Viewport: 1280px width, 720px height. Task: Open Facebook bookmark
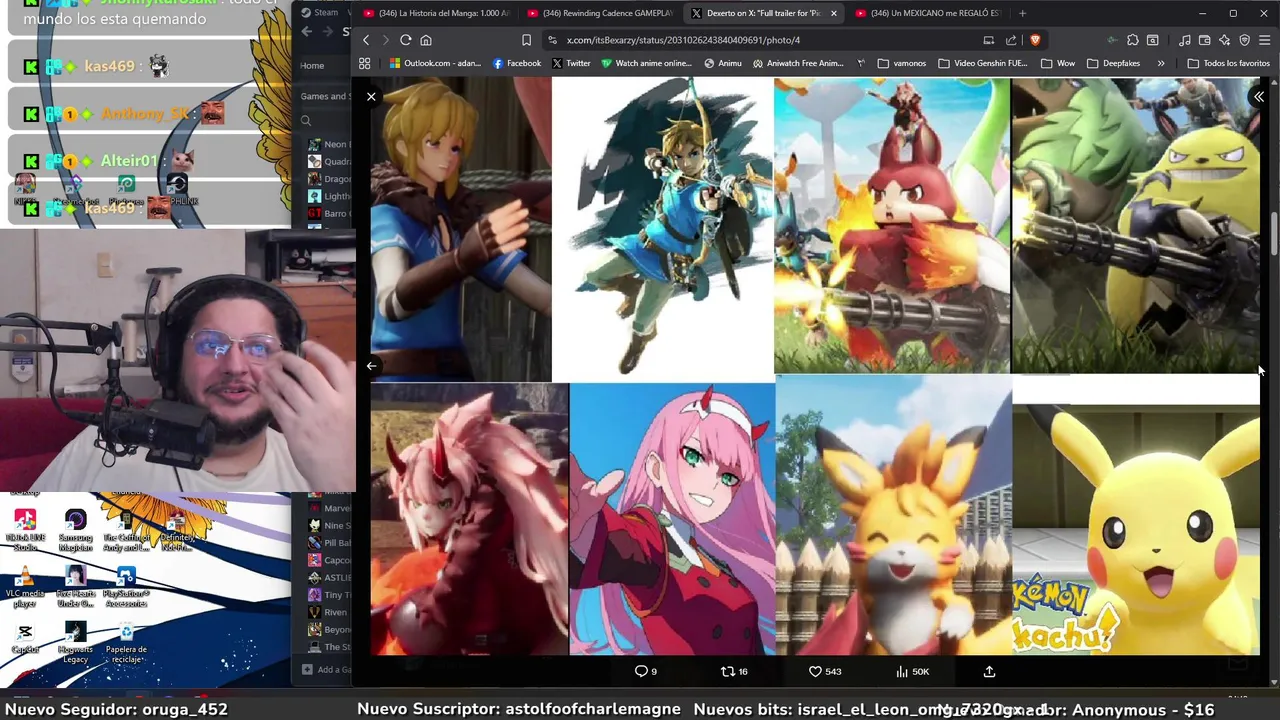click(517, 63)
